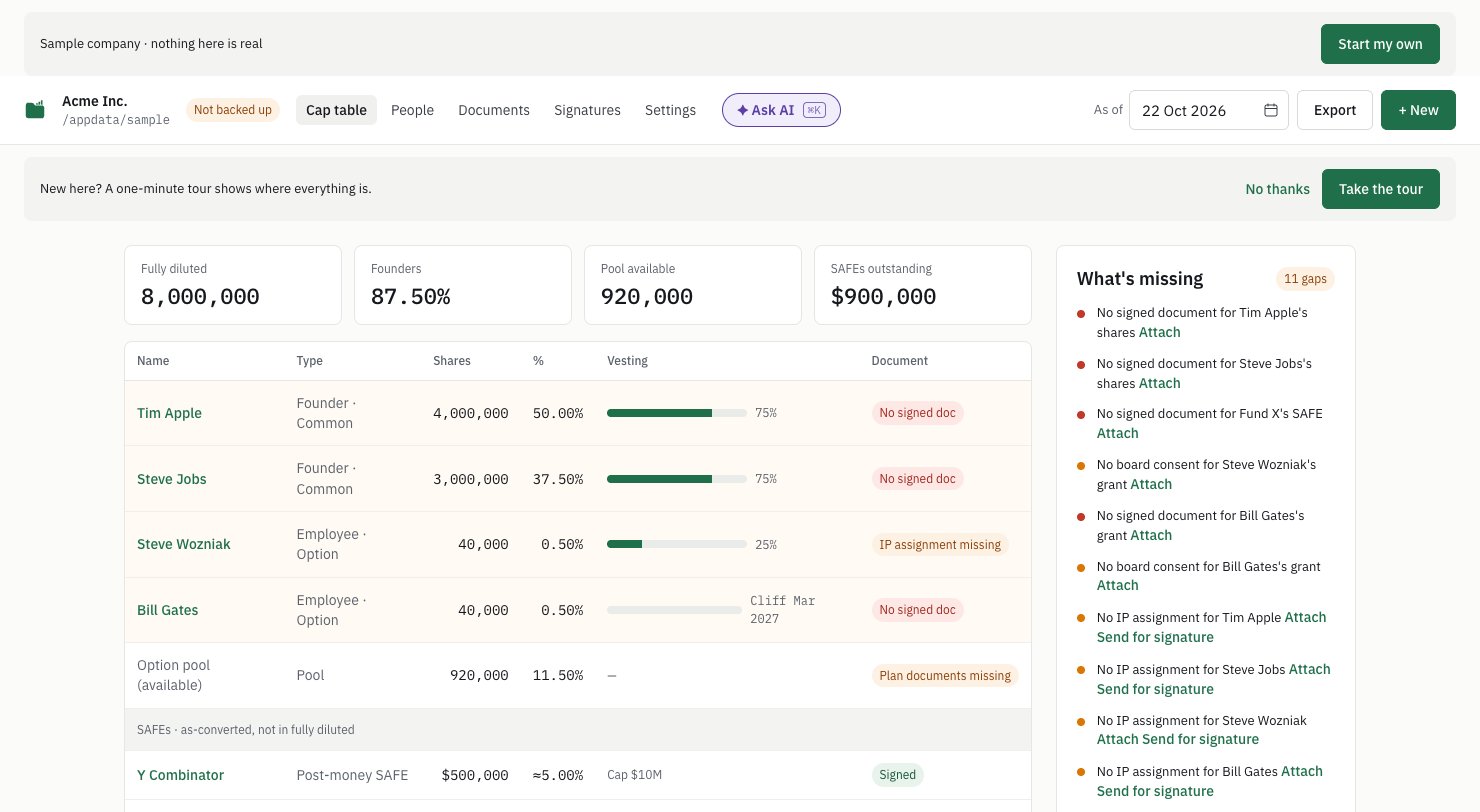Open the Documents tab
Viewport: 1480px width, 812px height.
494,110
